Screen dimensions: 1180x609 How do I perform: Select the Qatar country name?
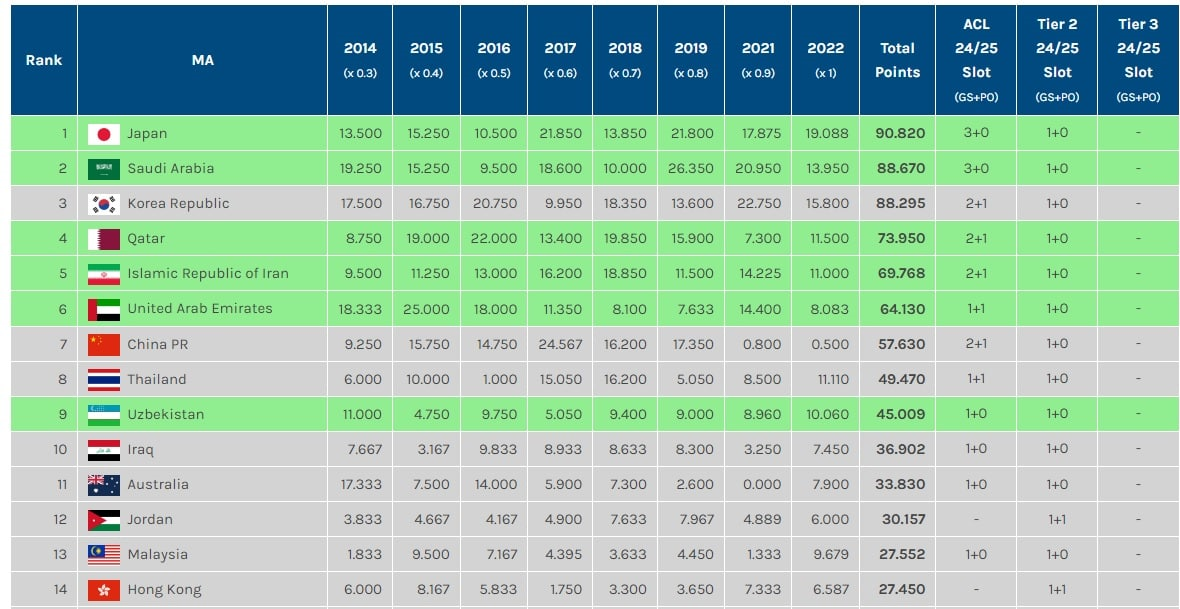click(x=146, y=239)
